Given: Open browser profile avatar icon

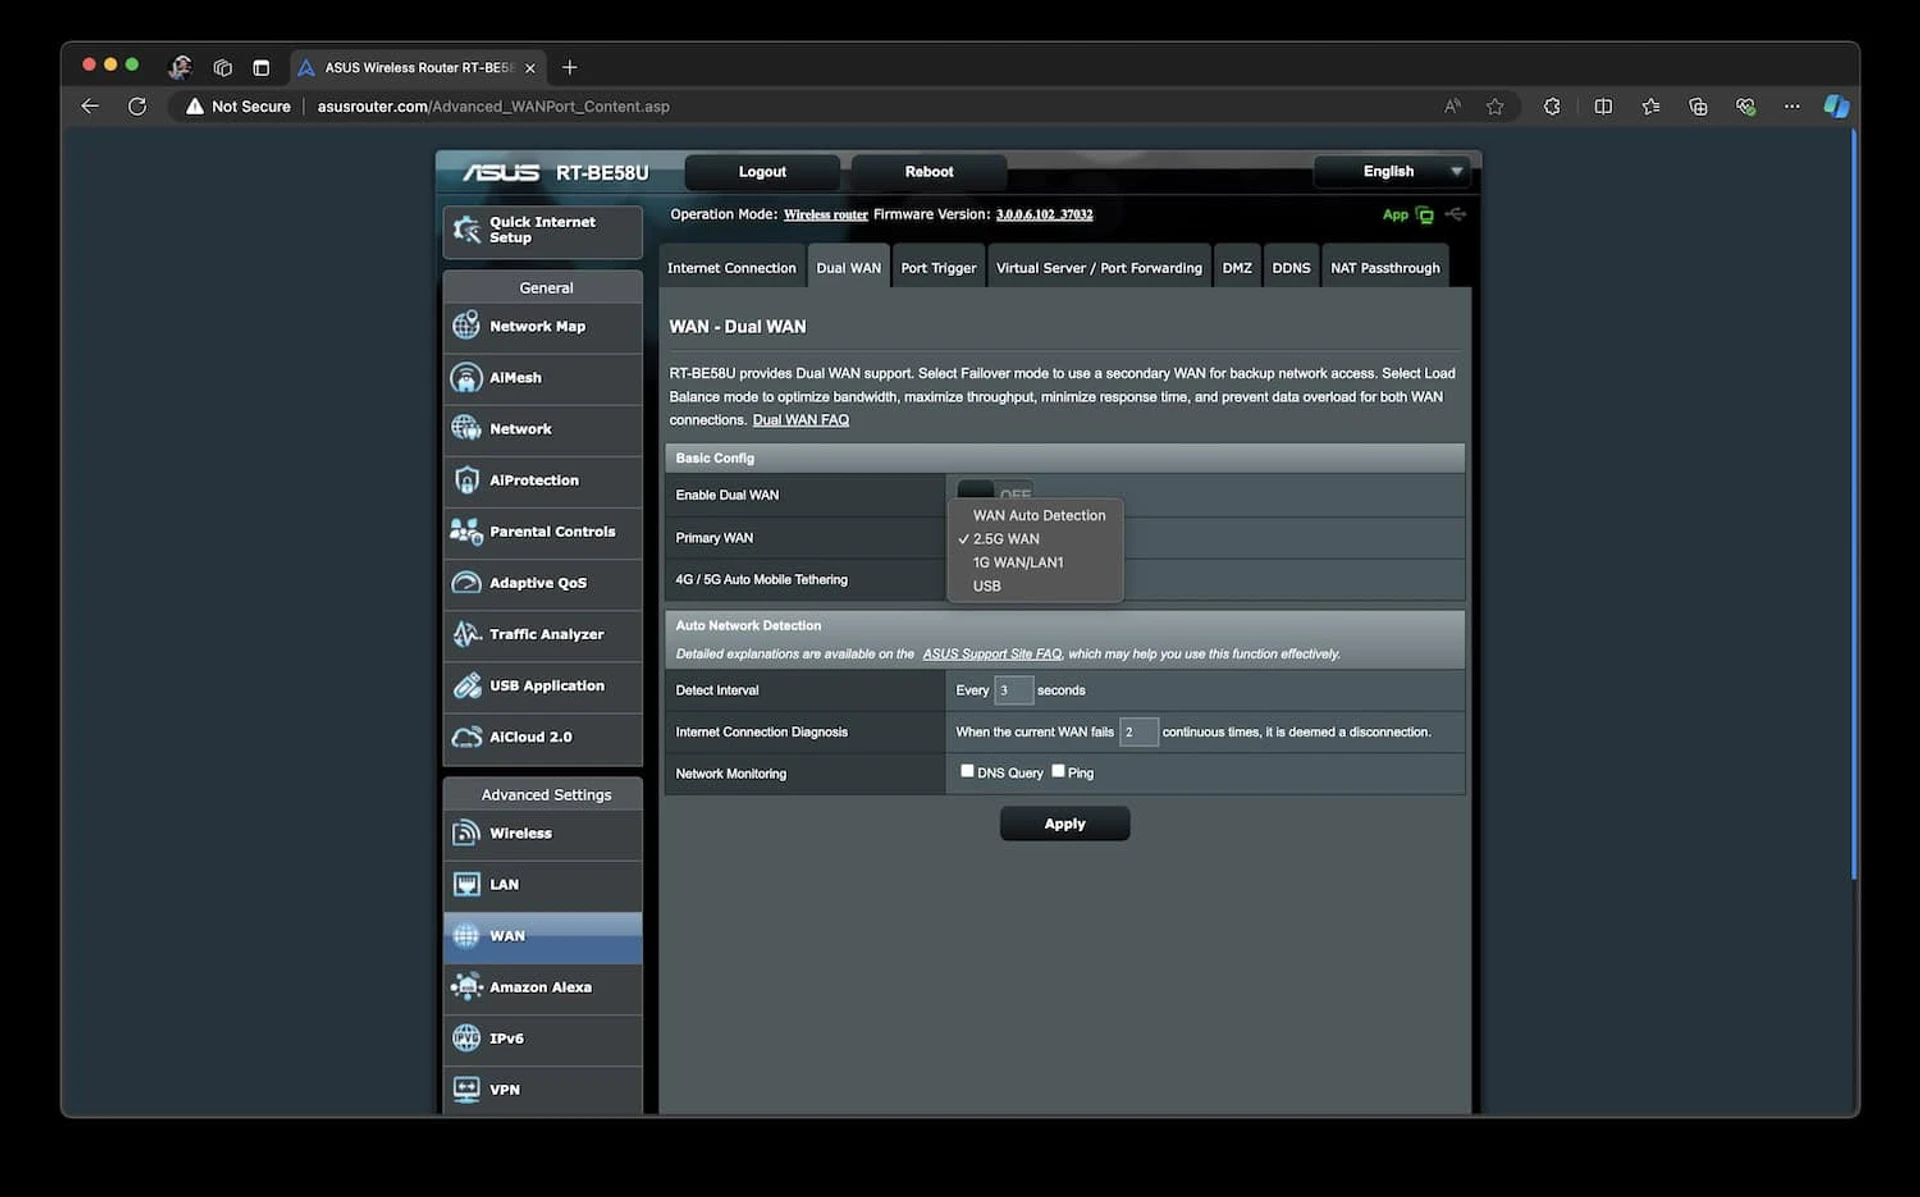Looking at the screenshot, I should point(180,67).
